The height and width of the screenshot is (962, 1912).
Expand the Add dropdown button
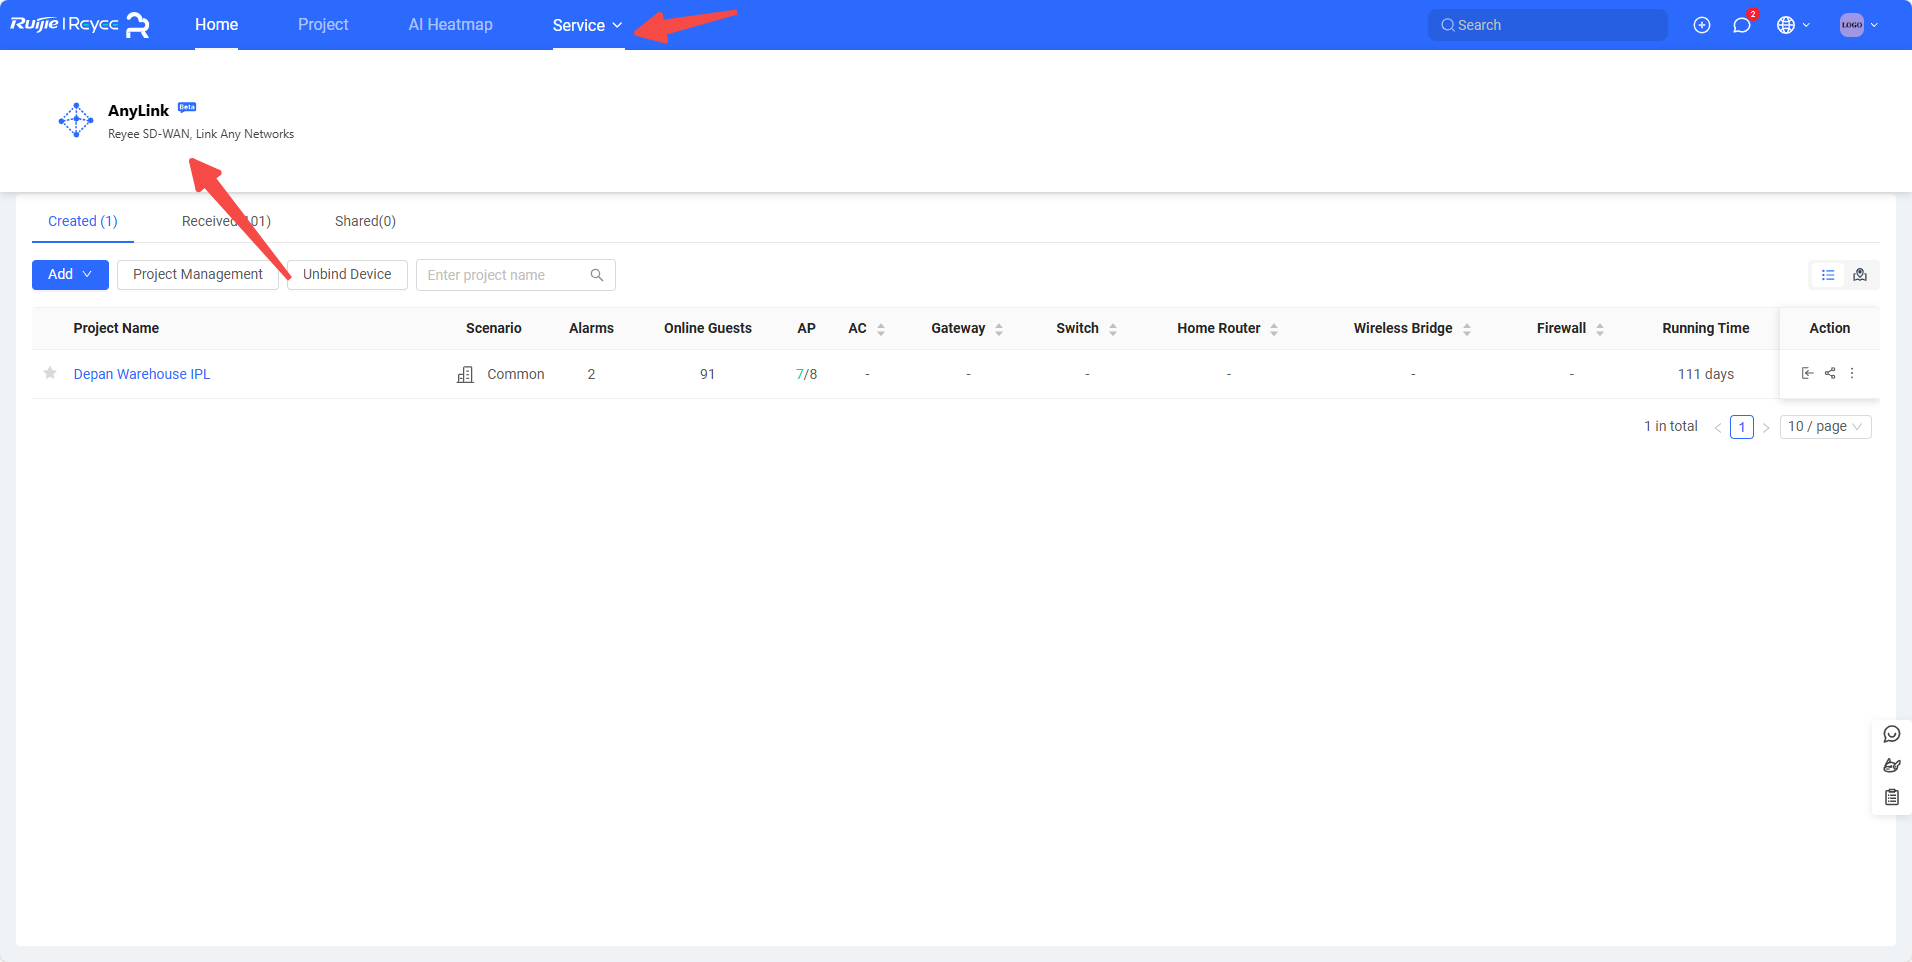click(x=70, y=275)
